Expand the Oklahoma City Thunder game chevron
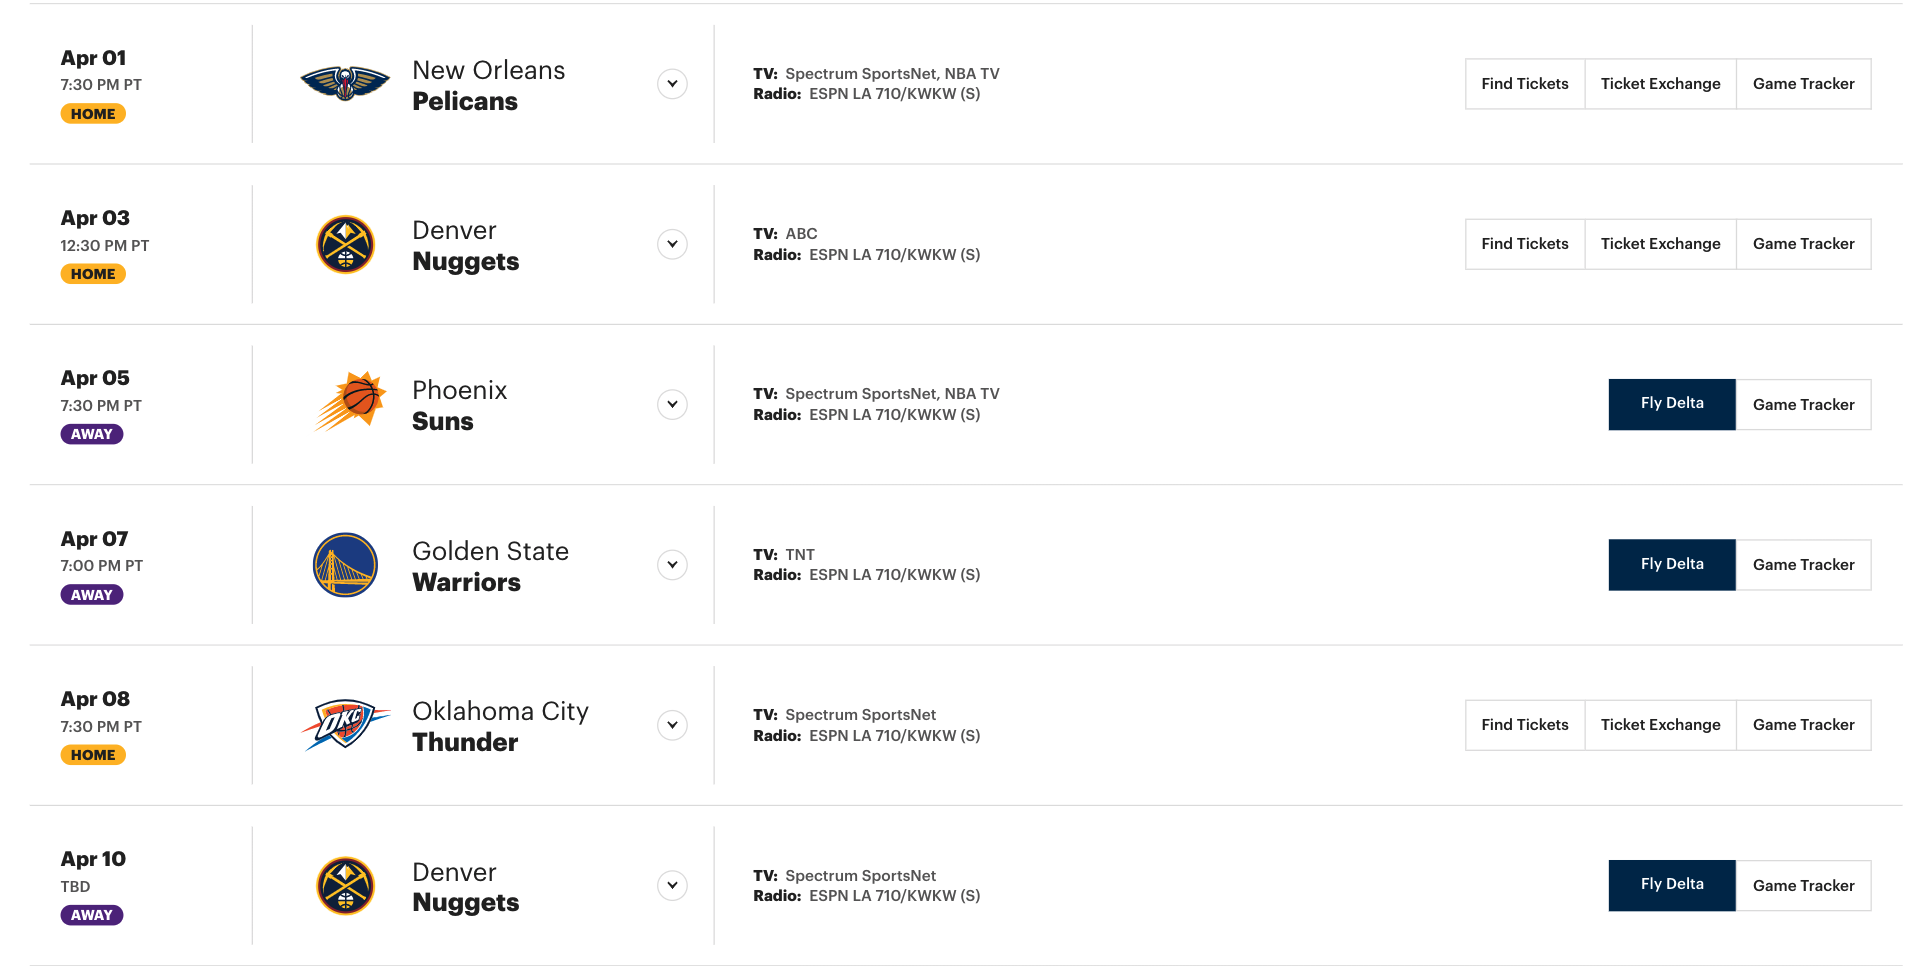 pos(673,725)
